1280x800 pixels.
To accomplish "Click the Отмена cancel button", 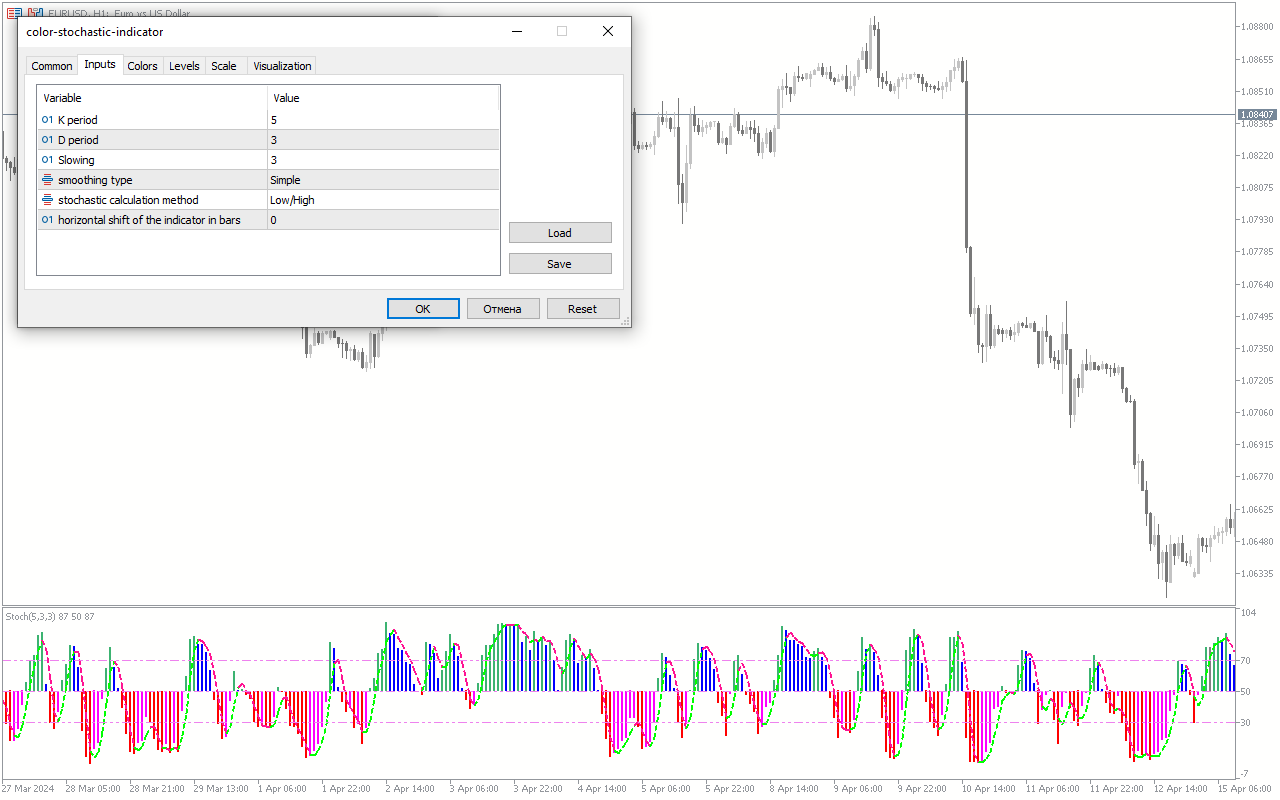I will coord(503,309).
